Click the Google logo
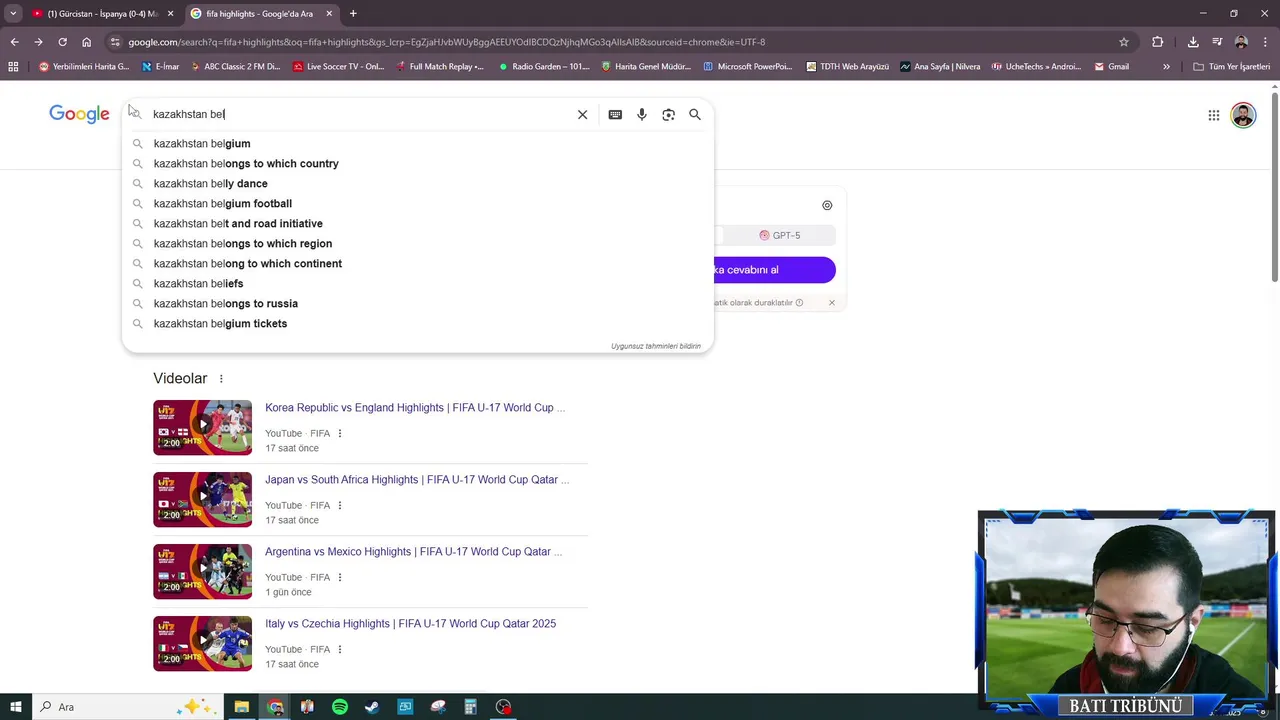 [x=79, y=114]
